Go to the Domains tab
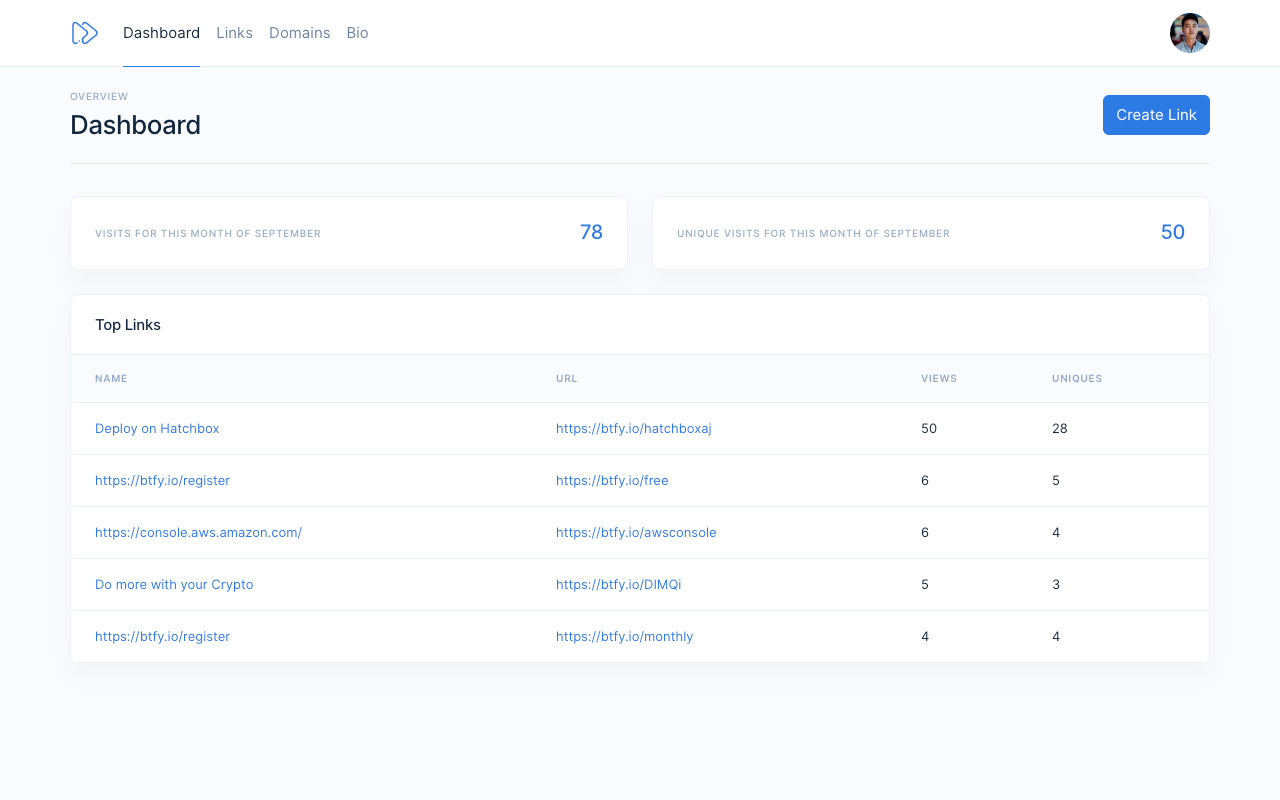The height and width of the screenshot is (800, 1280). point(299,33)
